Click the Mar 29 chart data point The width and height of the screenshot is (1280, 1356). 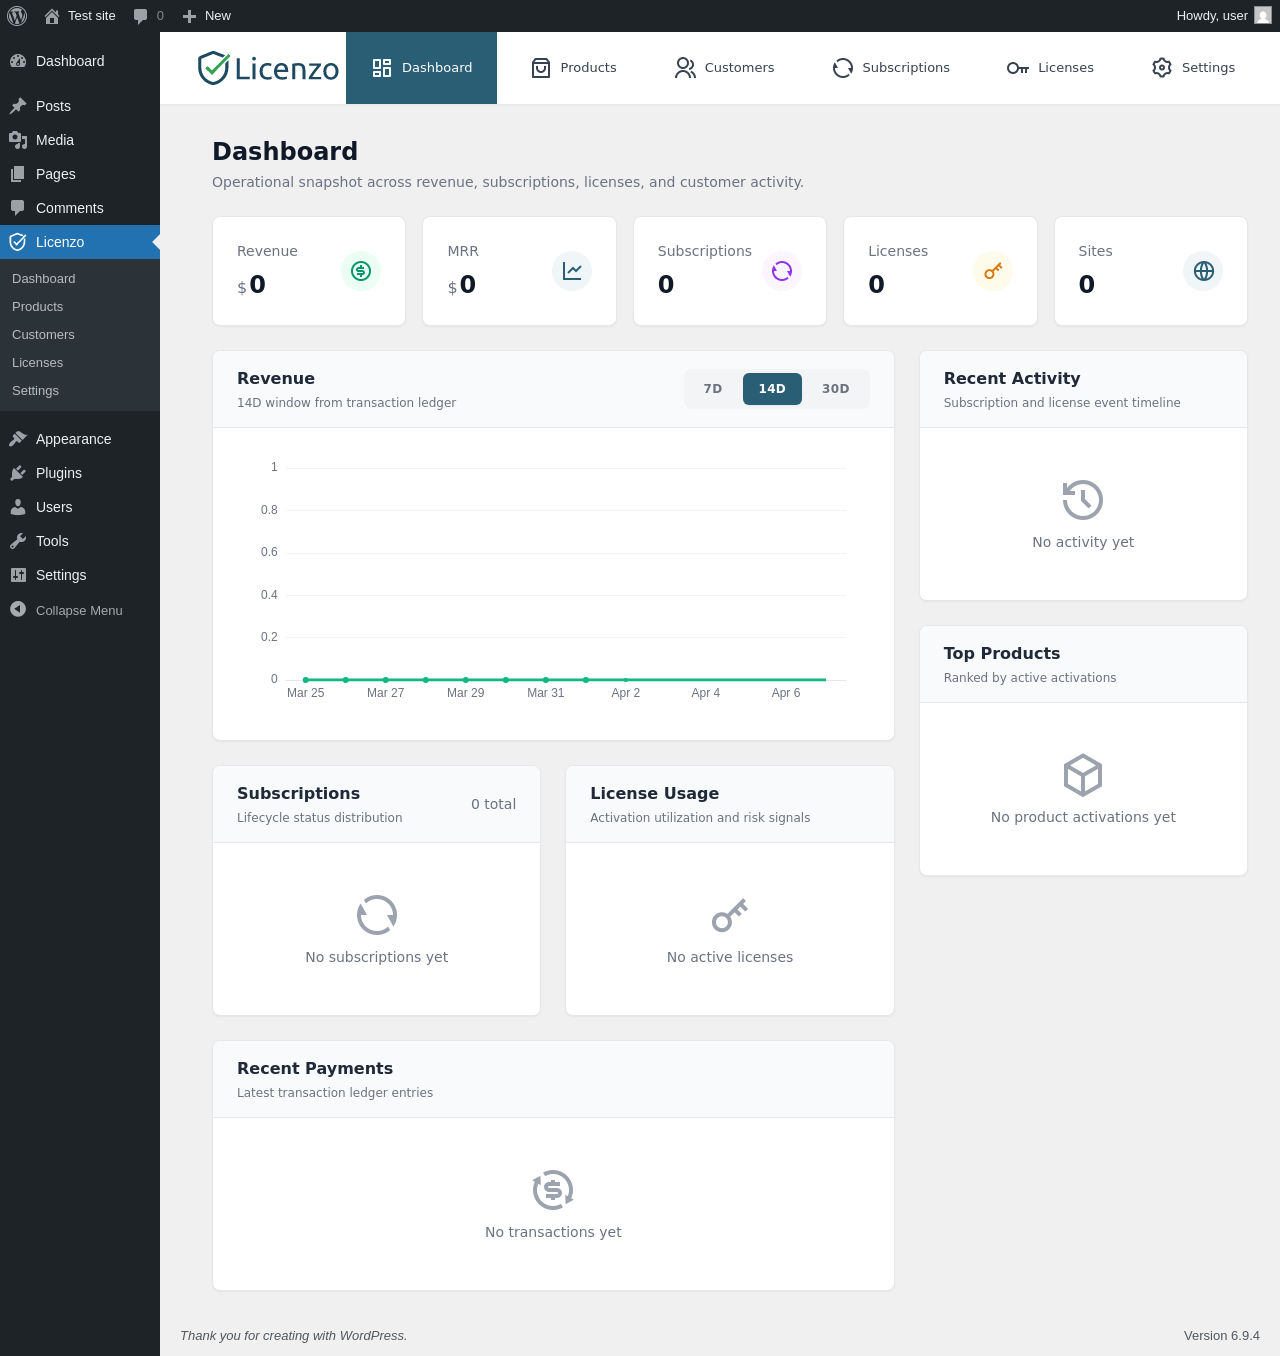pos(466,680)
